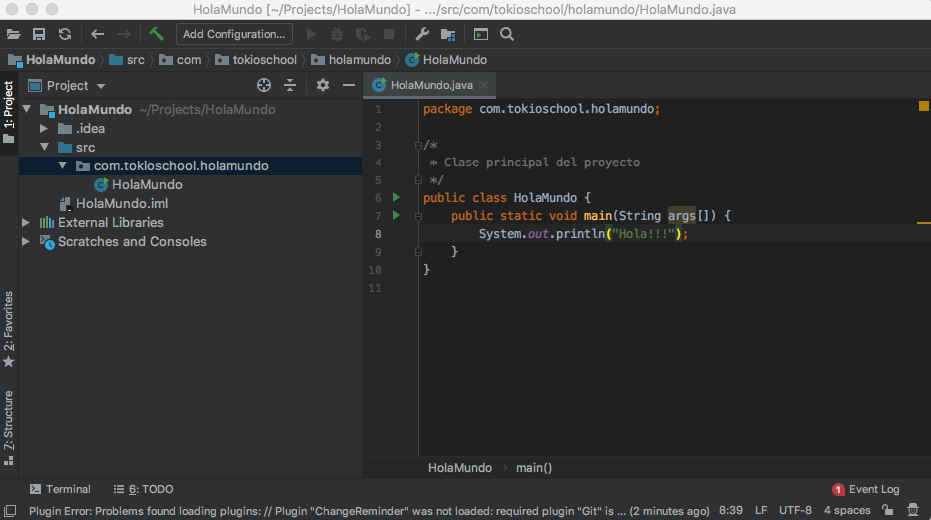The height and width of the screenshot is (520, 931).
Task: Click the Search Everywhere magnifier icon
Action: coord(507,34)
